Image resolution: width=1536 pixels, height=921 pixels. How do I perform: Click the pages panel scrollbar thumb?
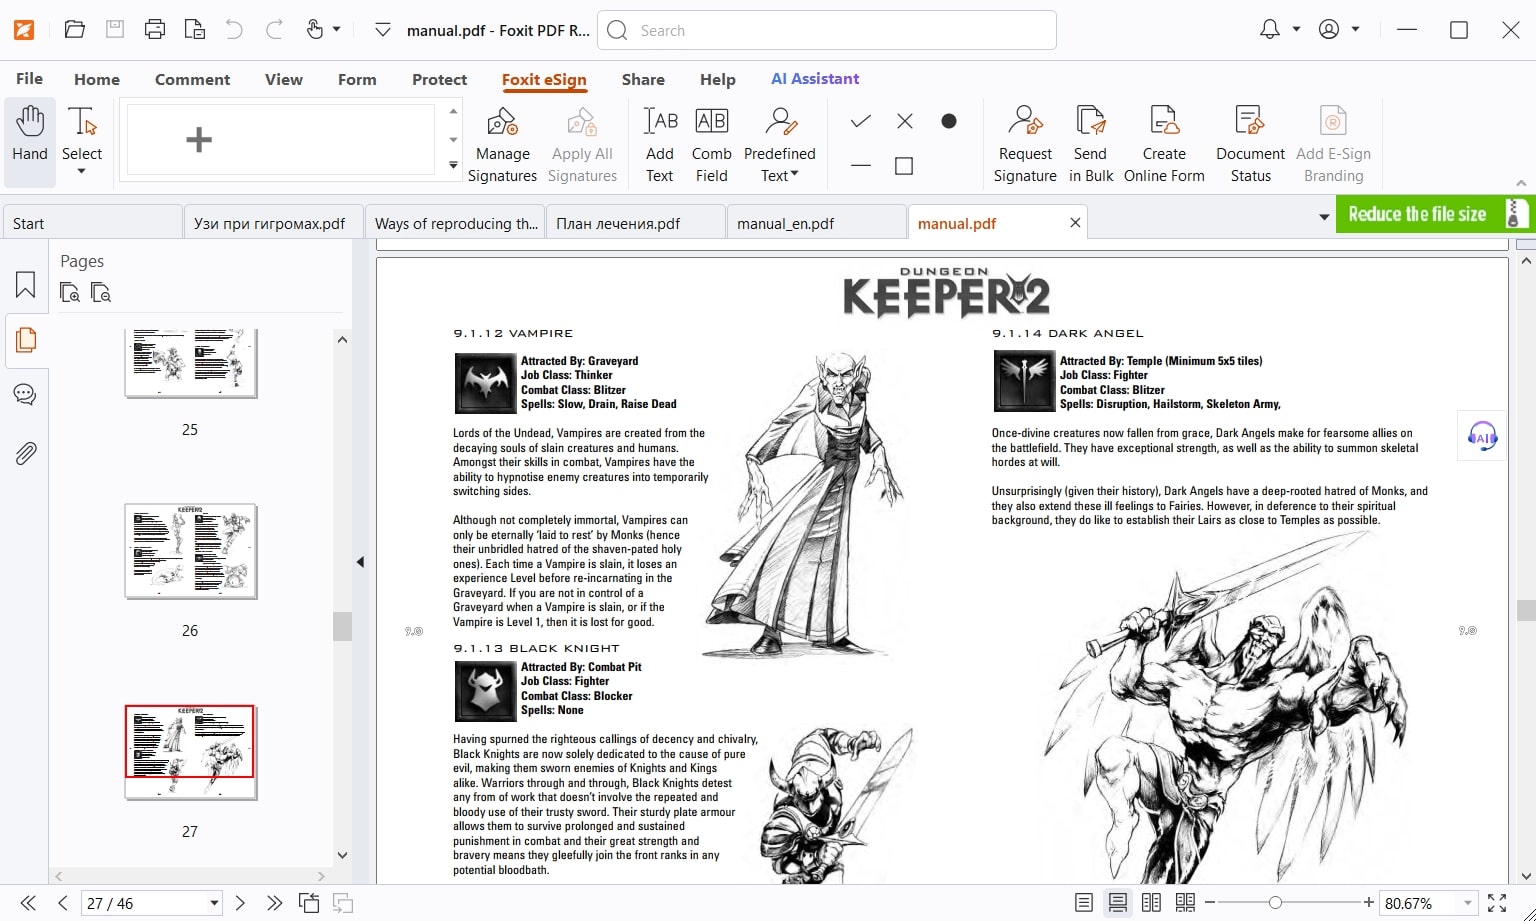[342, 625]
